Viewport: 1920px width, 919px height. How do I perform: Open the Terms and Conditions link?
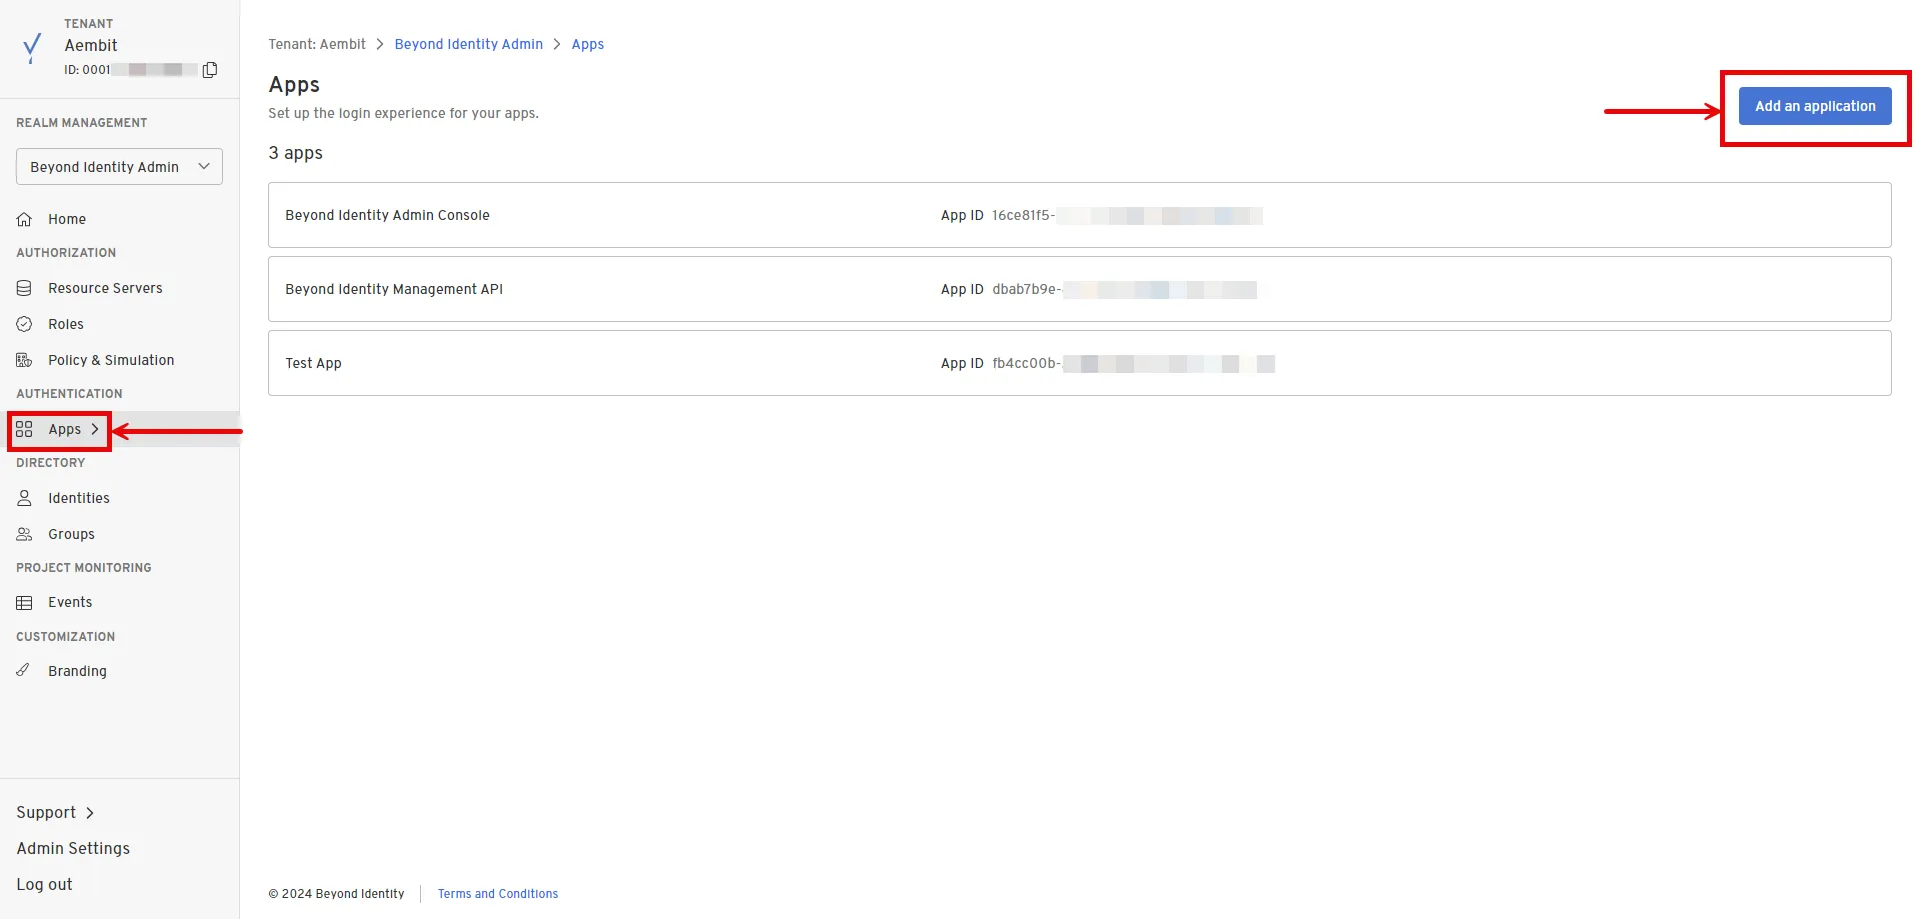(497, 894)
